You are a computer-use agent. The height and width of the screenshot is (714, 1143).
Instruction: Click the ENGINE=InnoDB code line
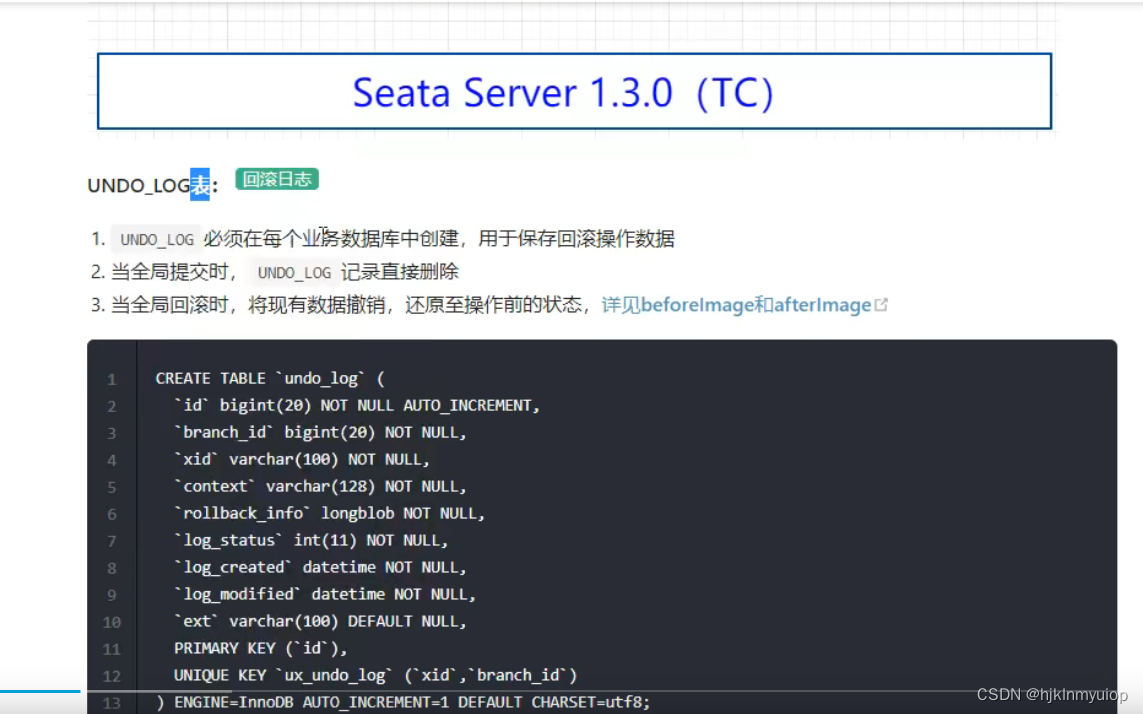click(x=402, y=702)
